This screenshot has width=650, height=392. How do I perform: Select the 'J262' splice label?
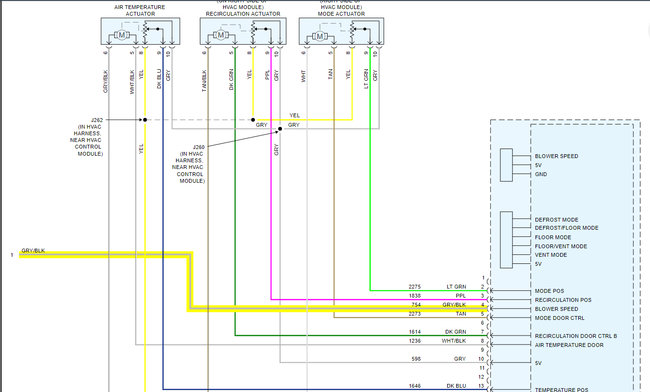[x=97, y=120]
